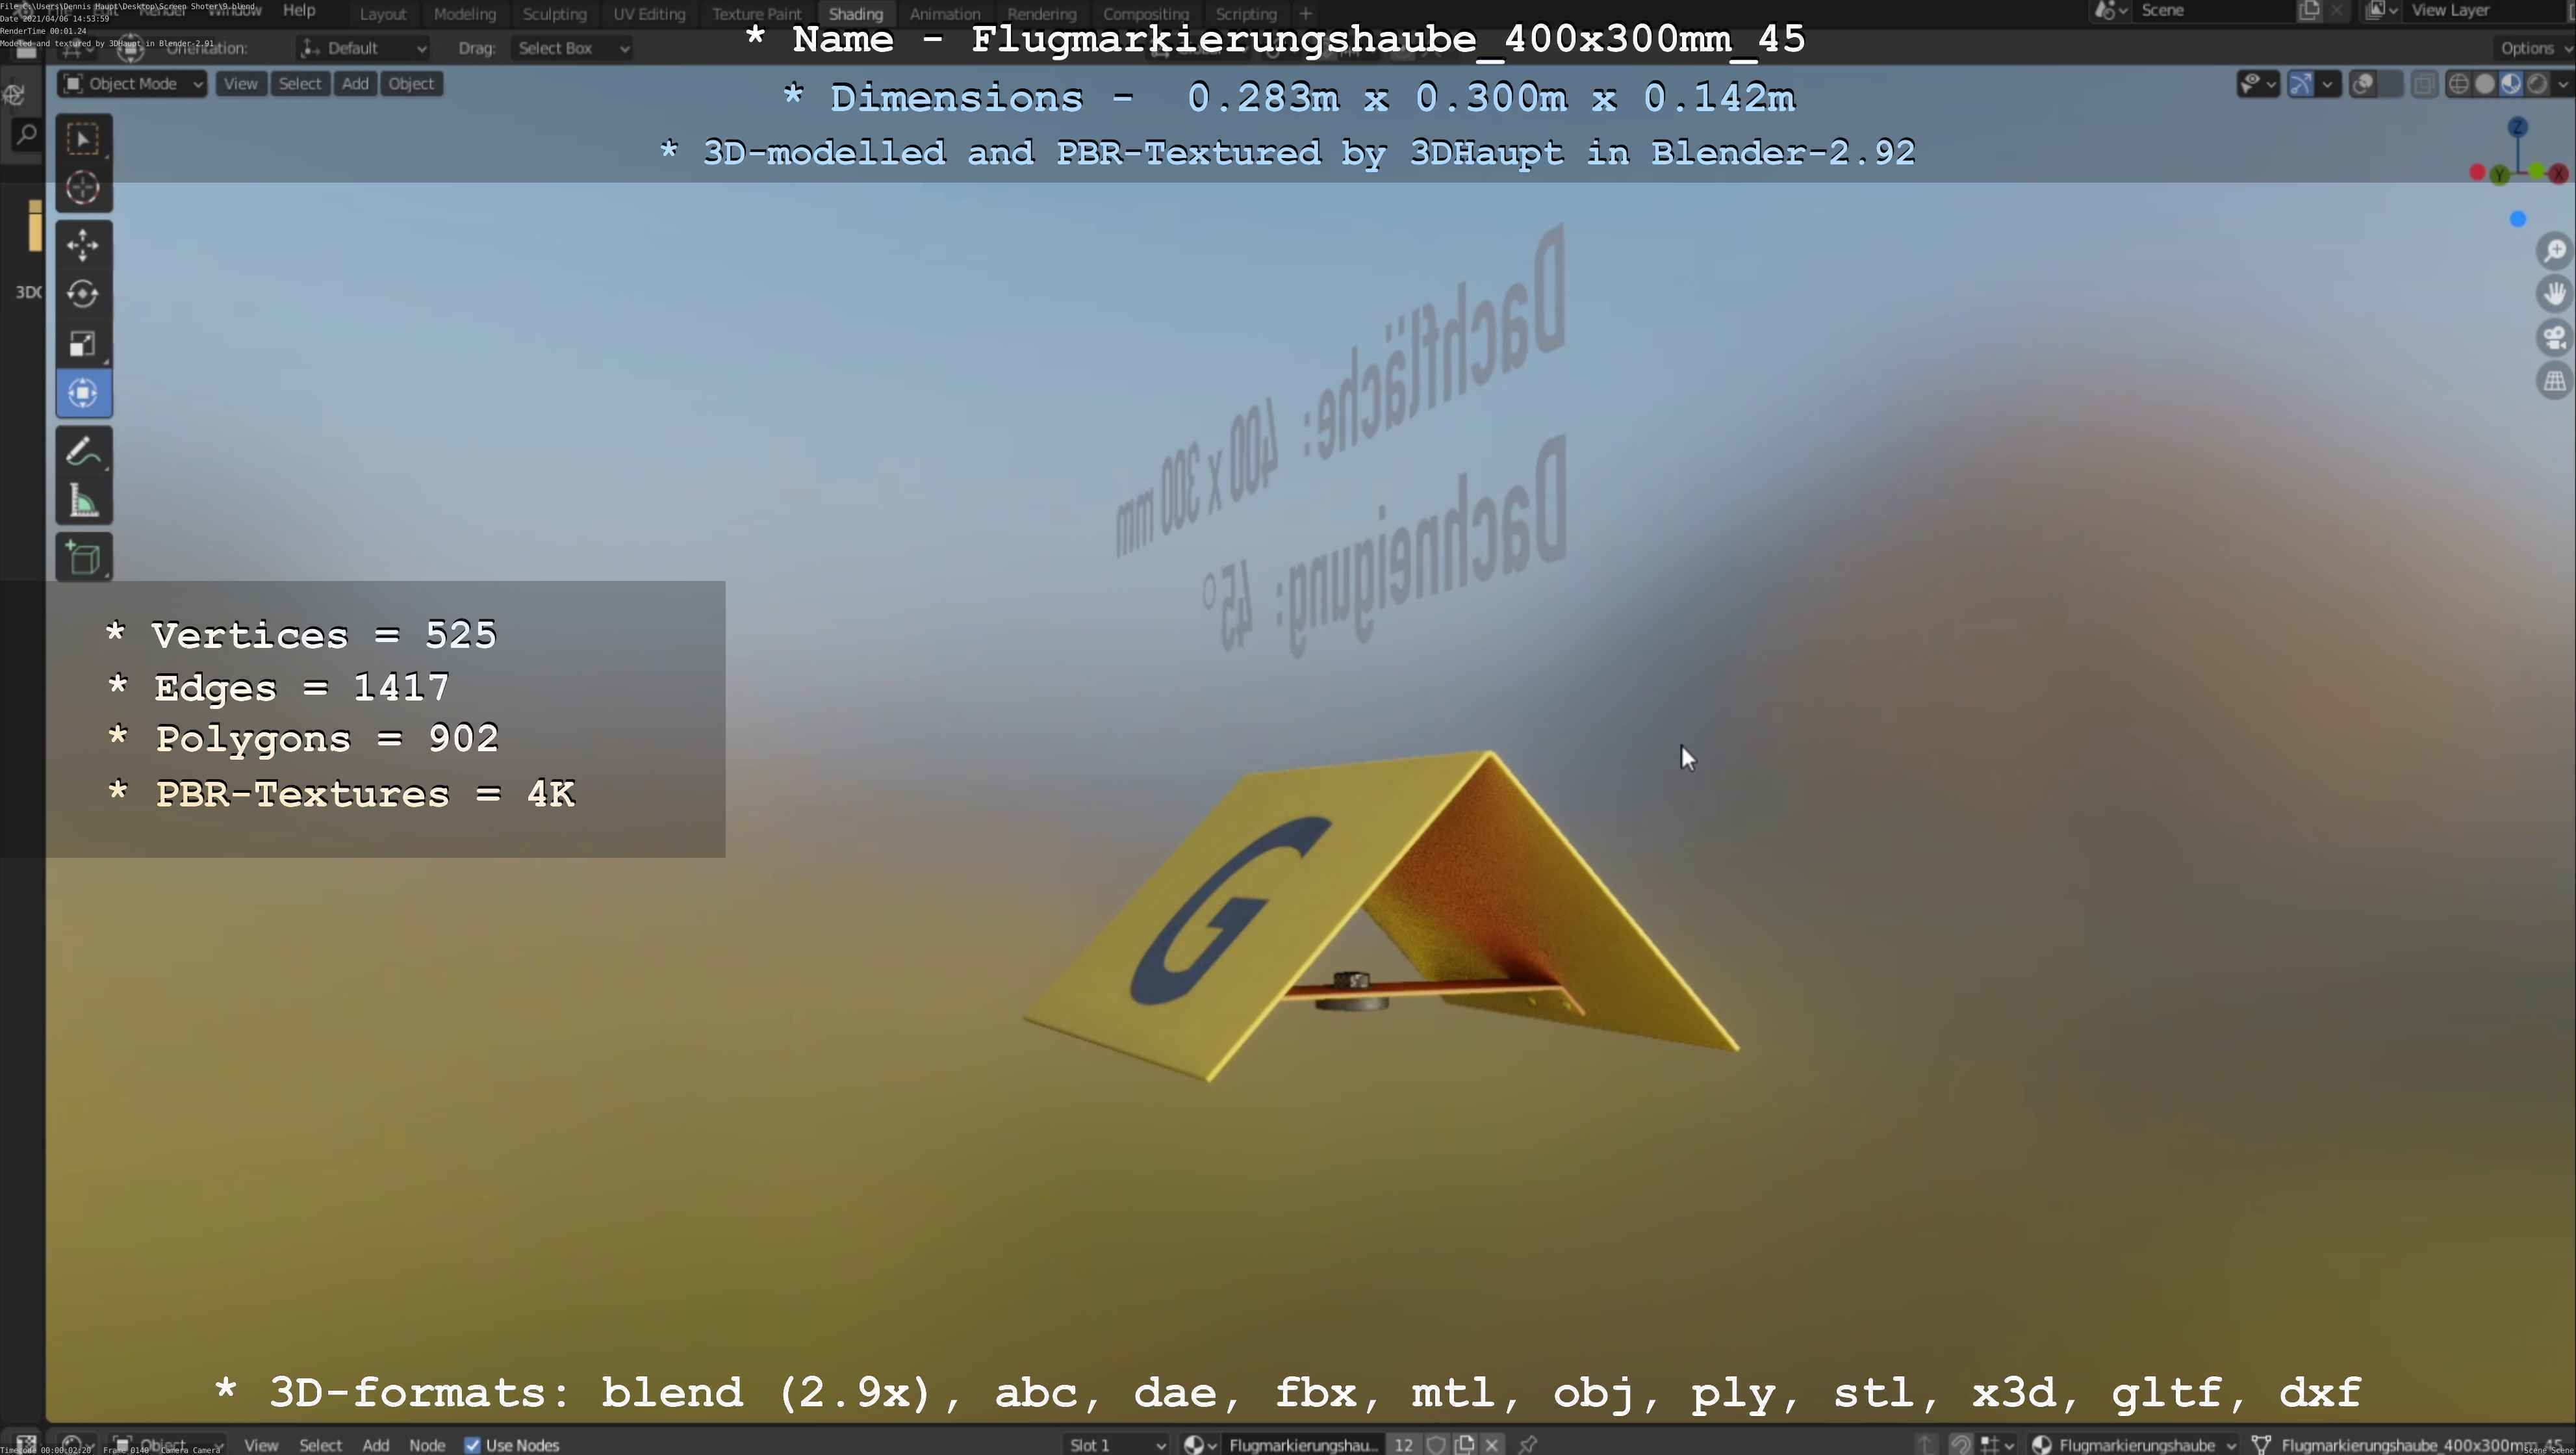Viewport: 2576px width, 1455px height.
Task: Open the Slot 1 material slot dropdown
Action: click(x=1116, y=1445)
